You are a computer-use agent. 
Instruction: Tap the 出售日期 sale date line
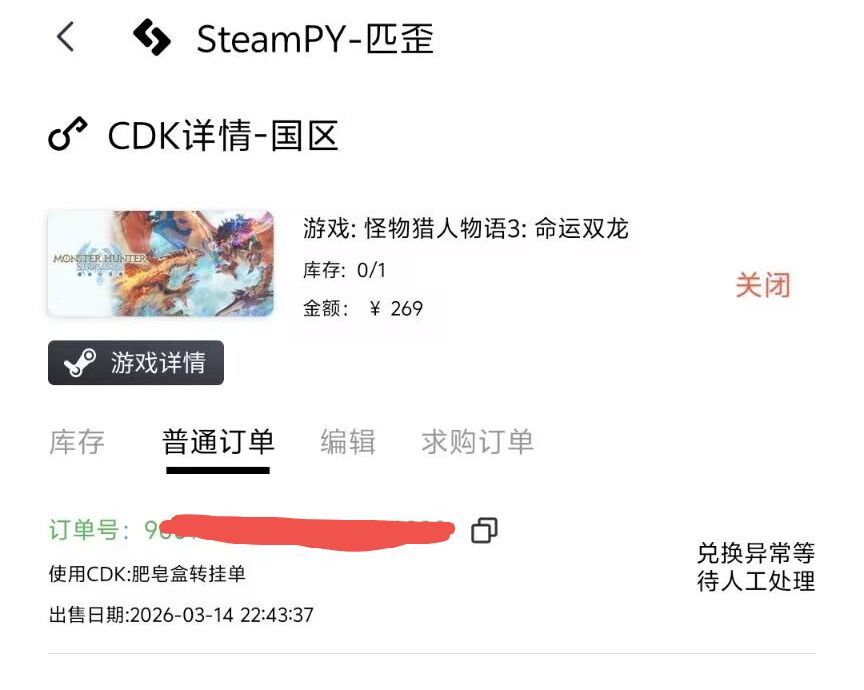tap(181, 615)
